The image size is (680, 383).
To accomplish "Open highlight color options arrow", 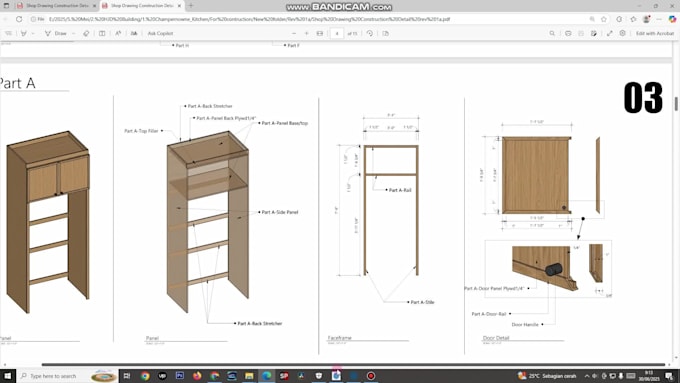I will tap(33, 33).
